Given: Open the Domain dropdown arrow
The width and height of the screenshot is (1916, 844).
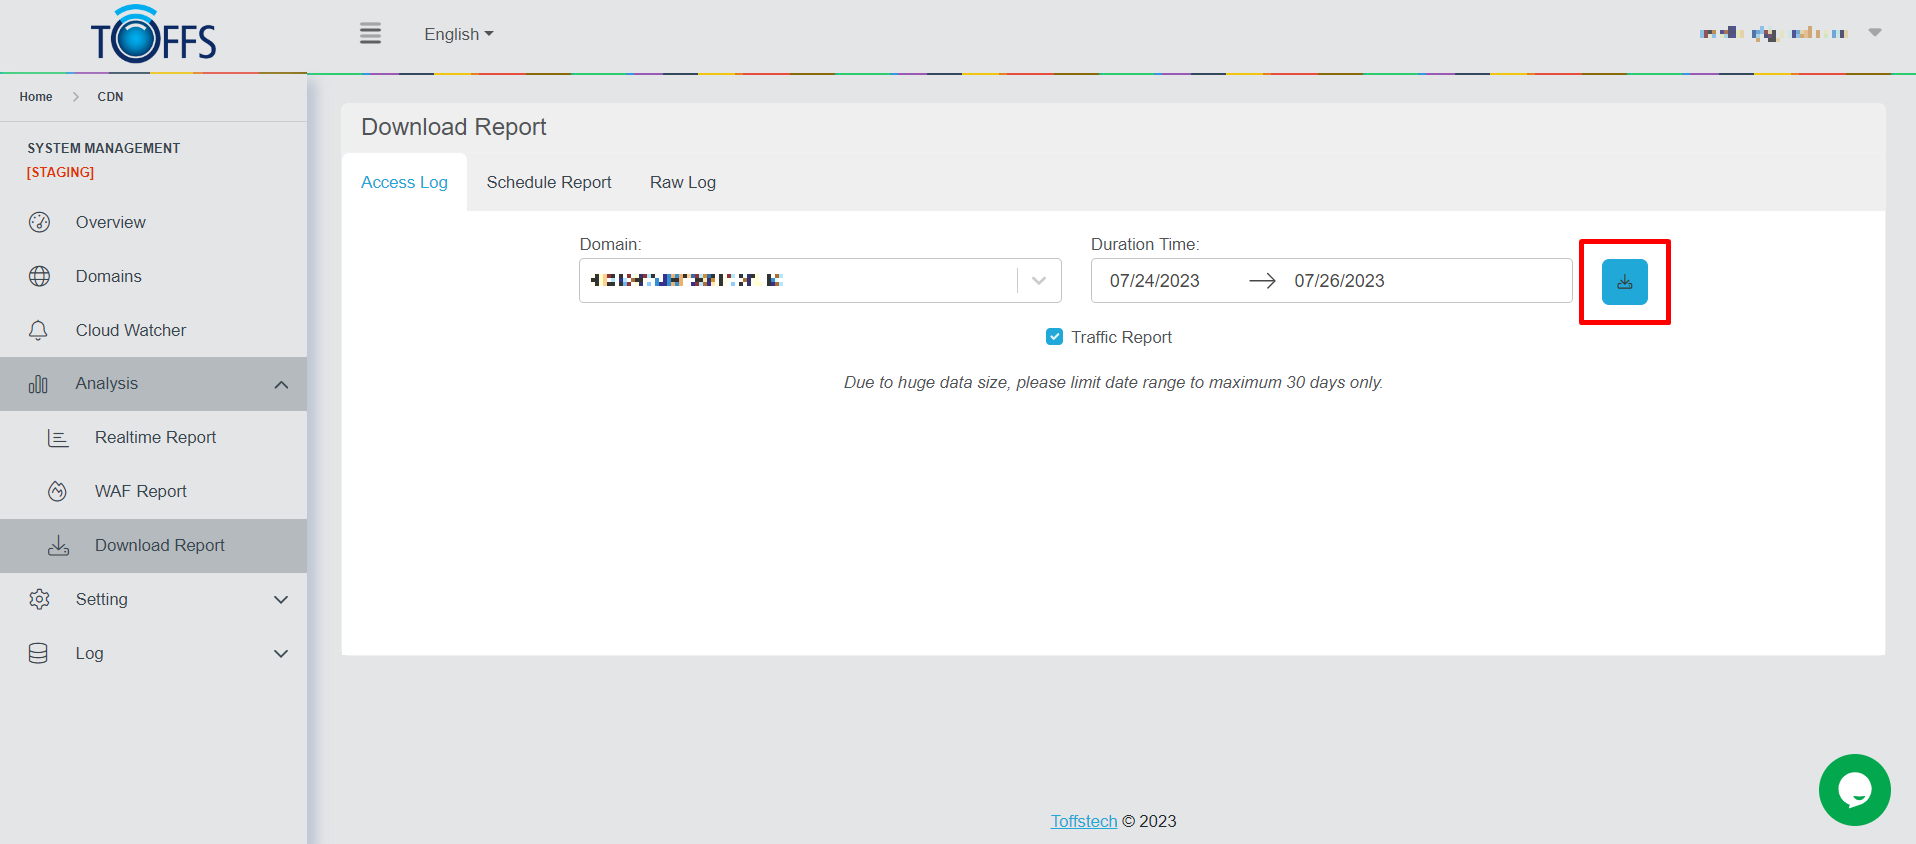Looking at the screenshot, I should click(x=1039, y=281).
